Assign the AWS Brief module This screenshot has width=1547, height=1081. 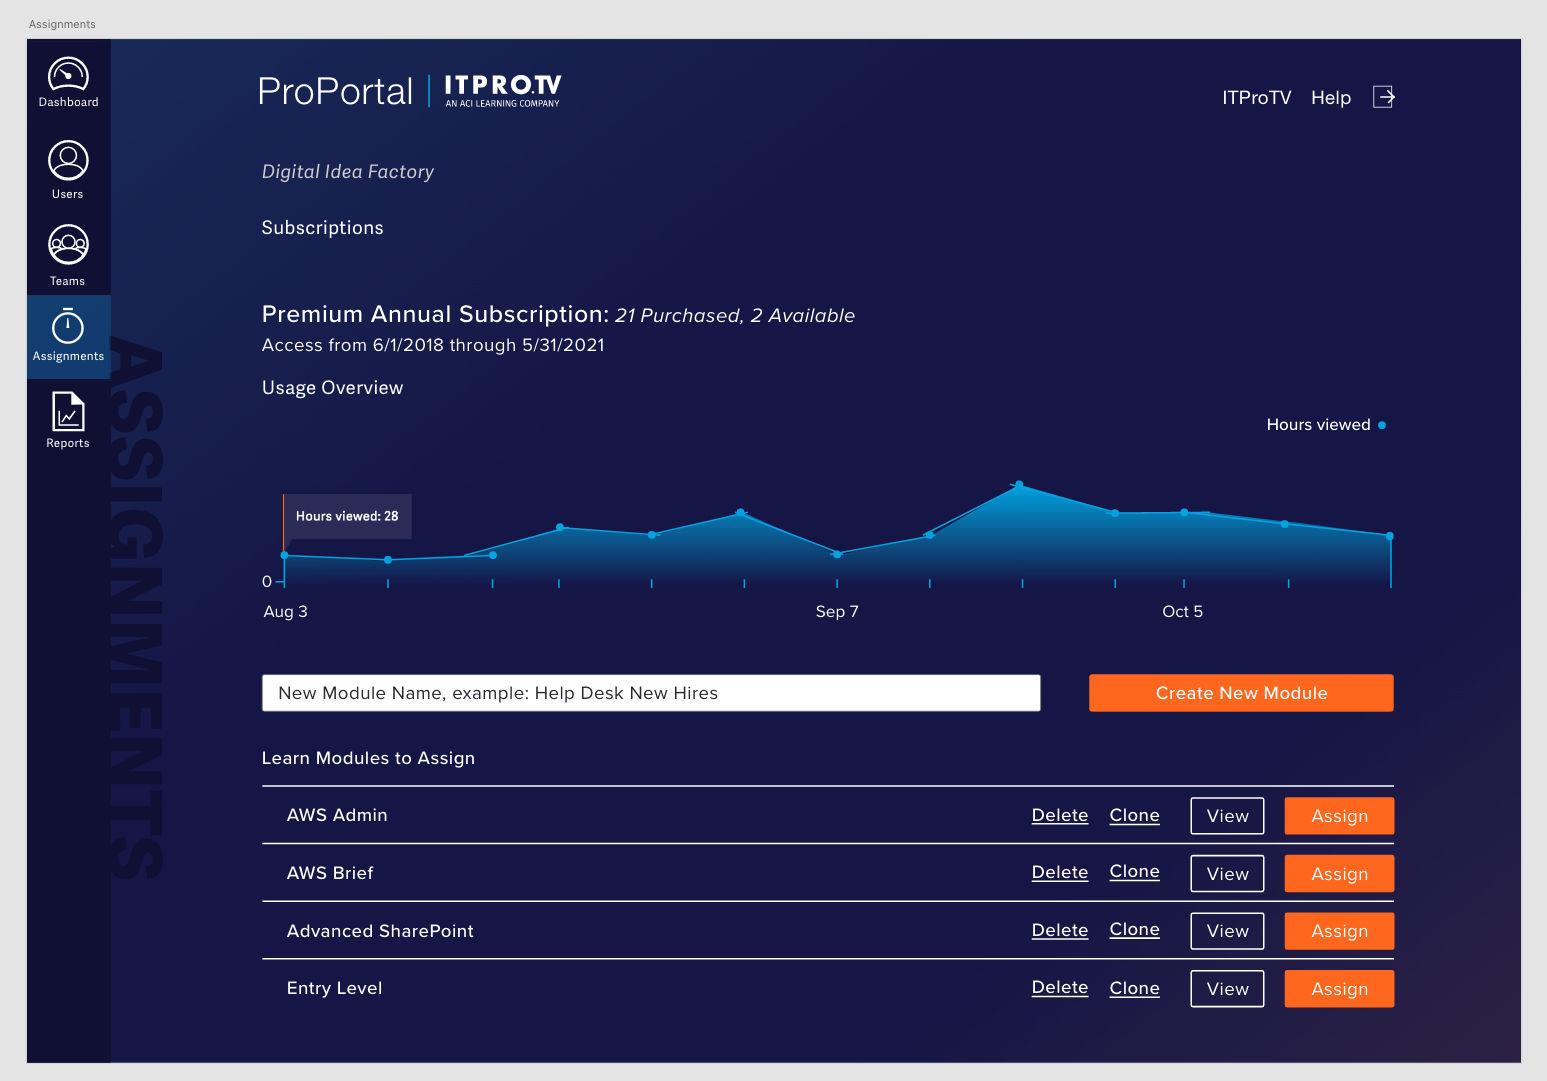pyautogui.click(x=1339, y=874)
